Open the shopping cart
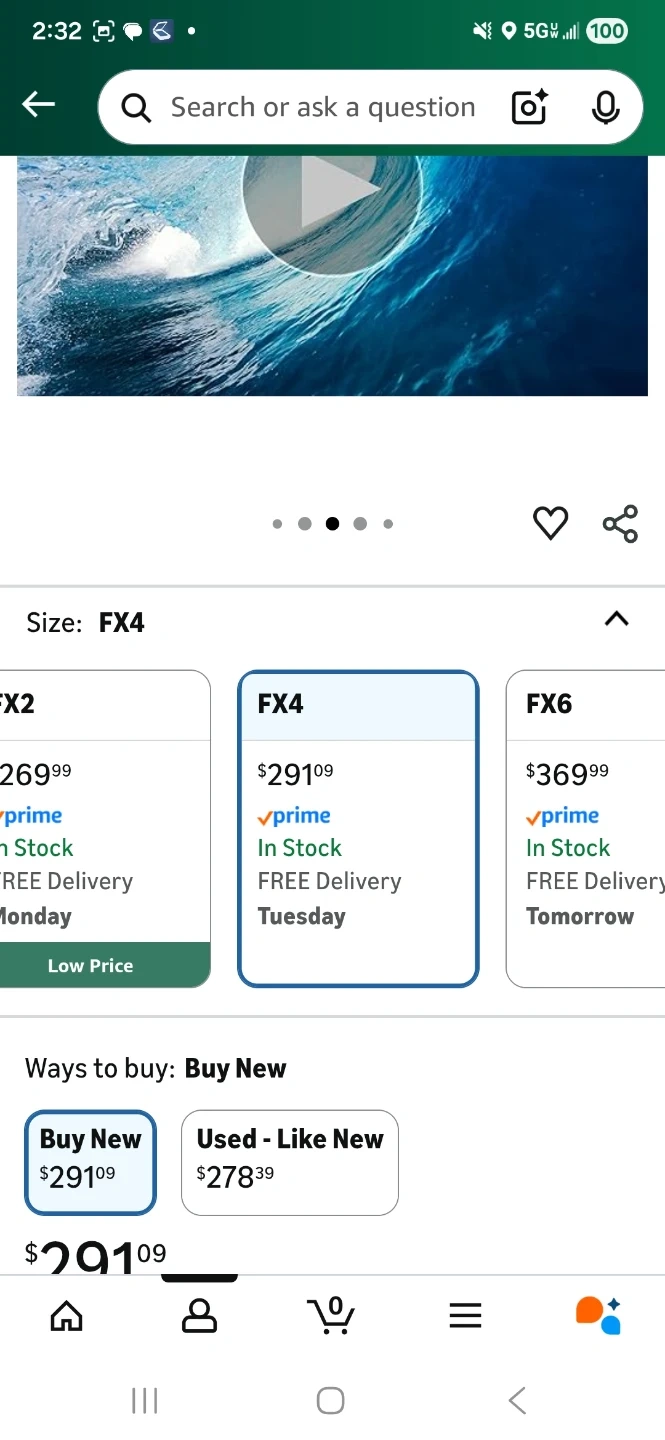The height and width of the screenshot is (1440, 665). pyautogui.click(x=331, y=1316)
